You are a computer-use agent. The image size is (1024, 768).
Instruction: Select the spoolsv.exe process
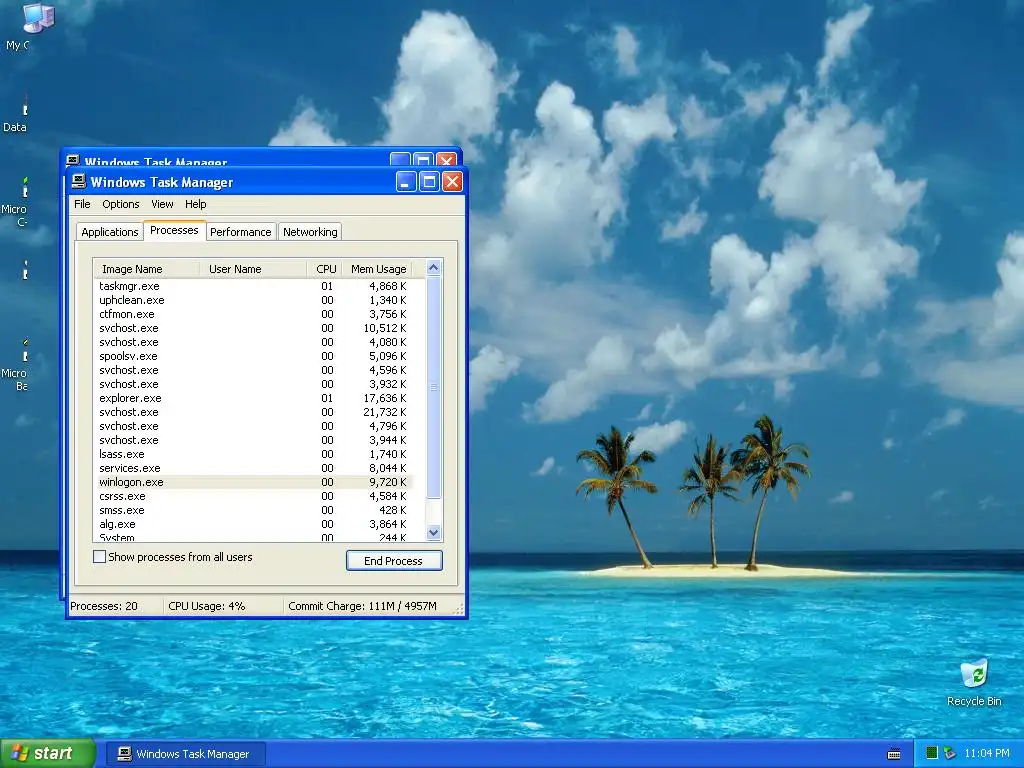click(x=253, y=356)
